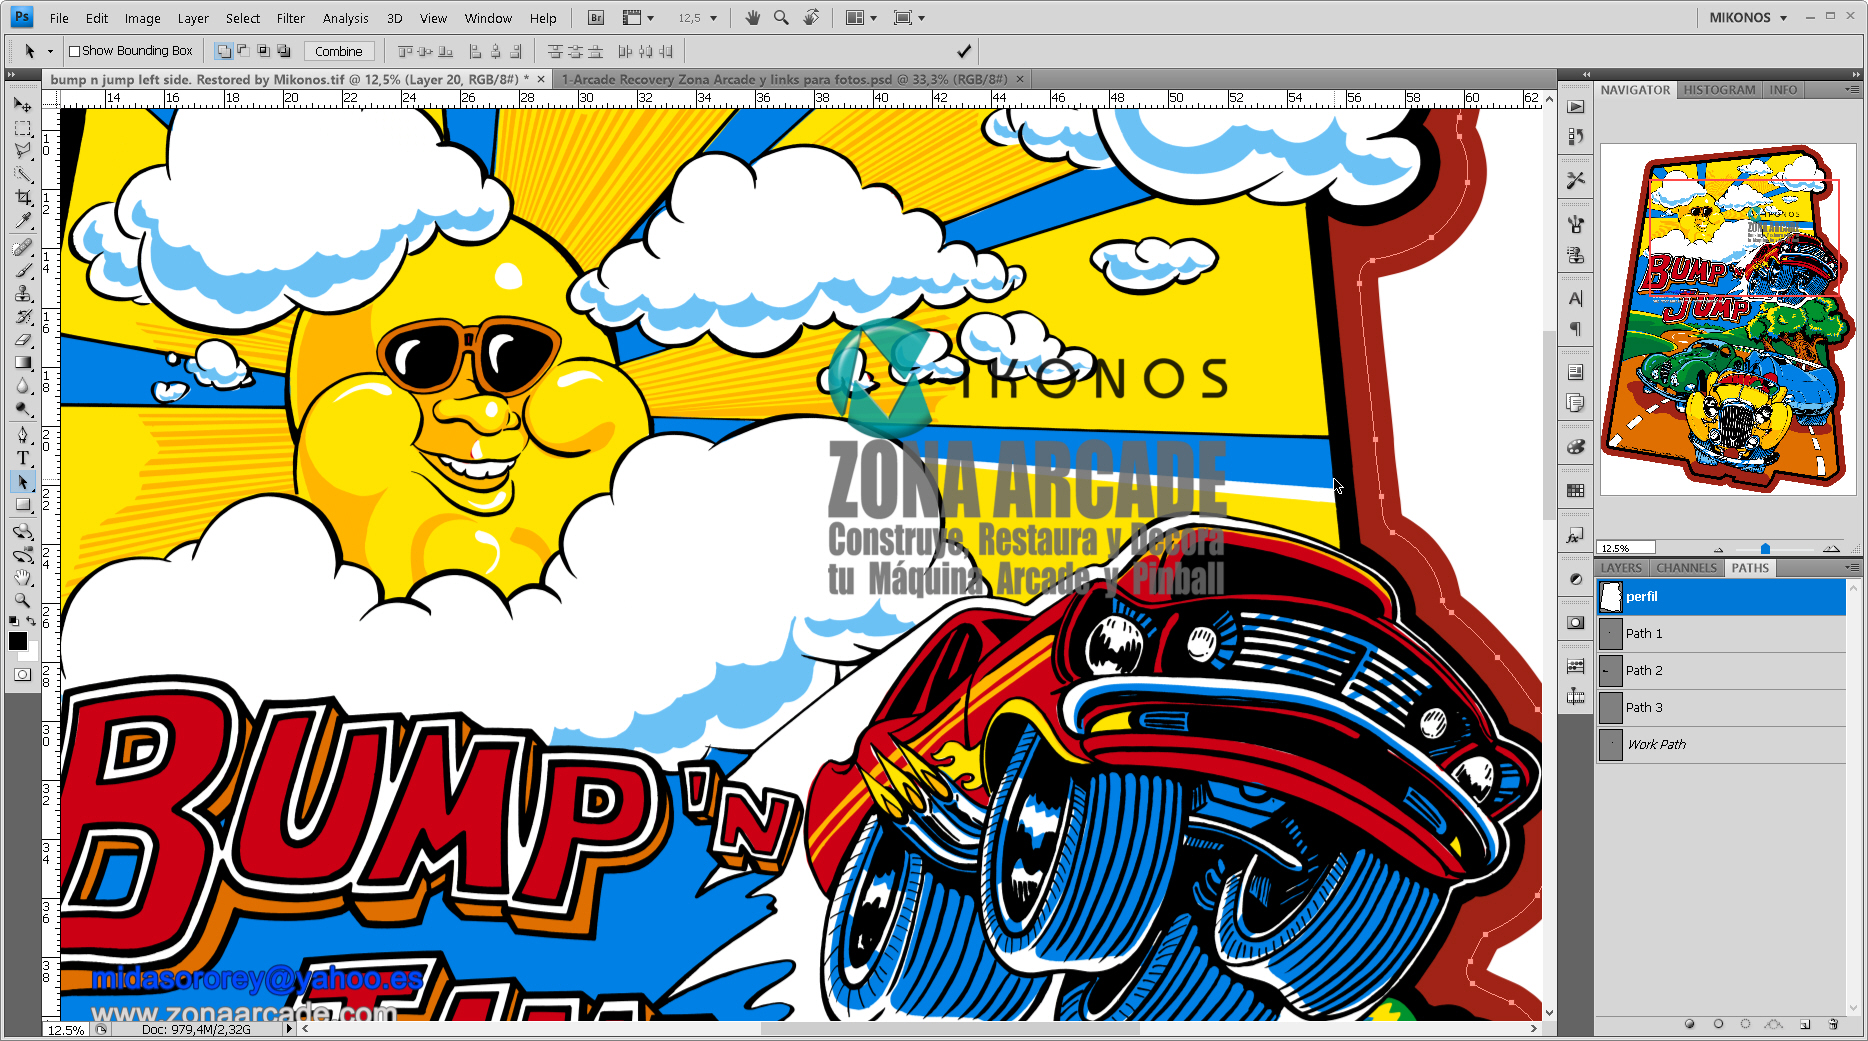Image resolution: width=1868 pixels, height=1041 pixels.
Task: Click the Navigator zoom slider
Action: (1764, 548)
